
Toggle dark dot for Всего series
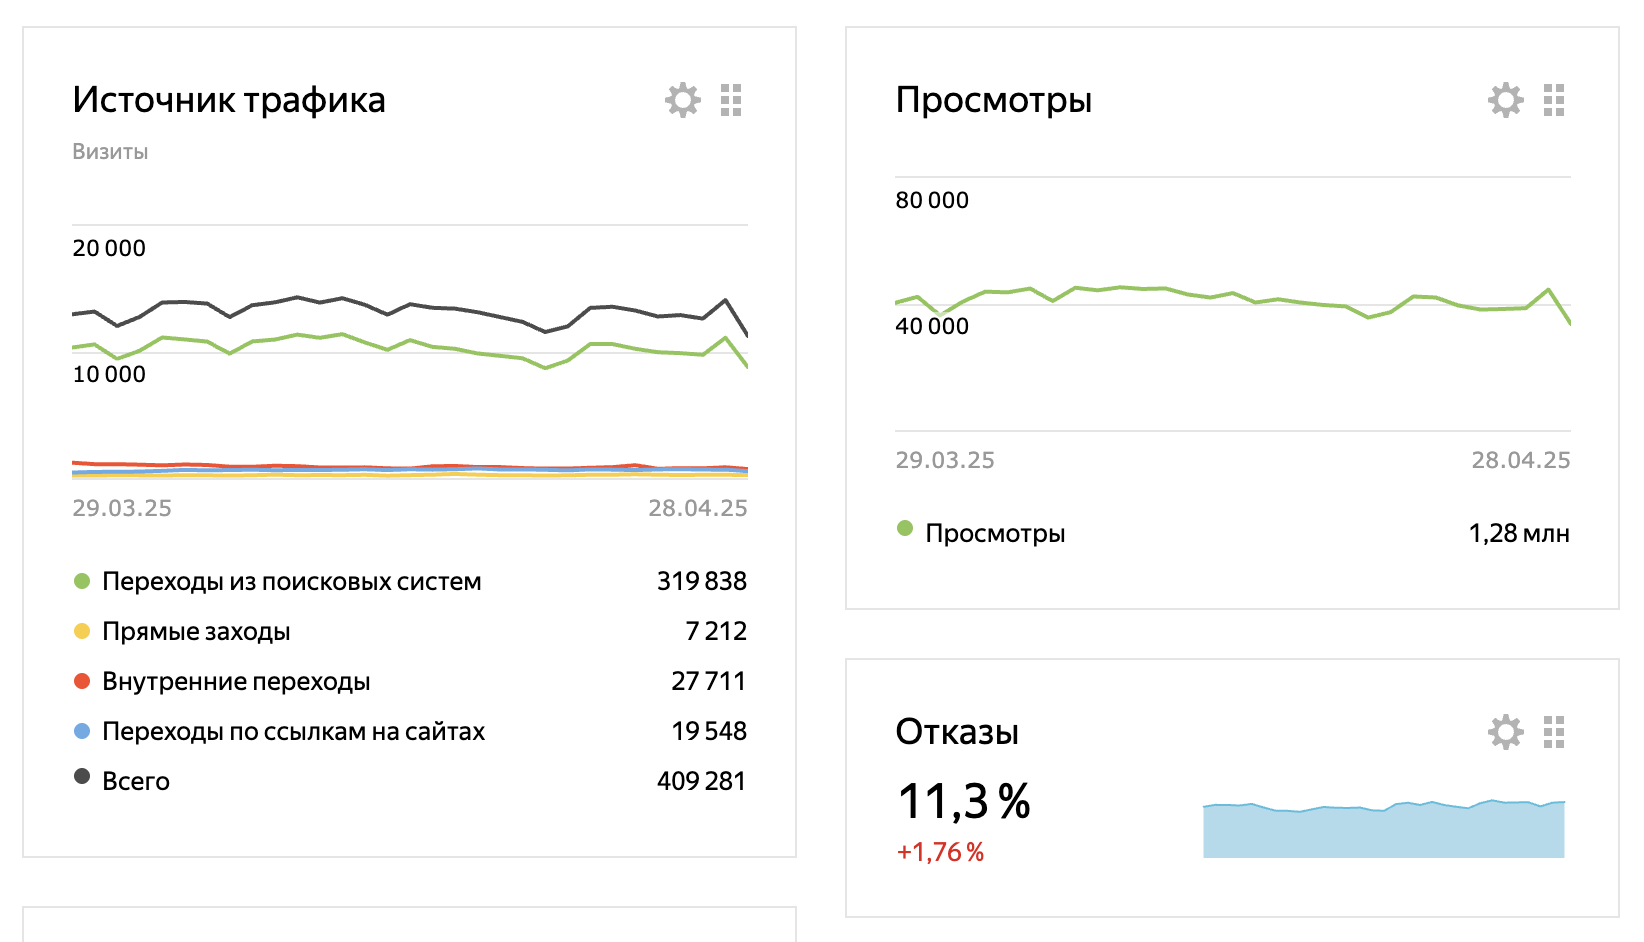pos(82,776)
